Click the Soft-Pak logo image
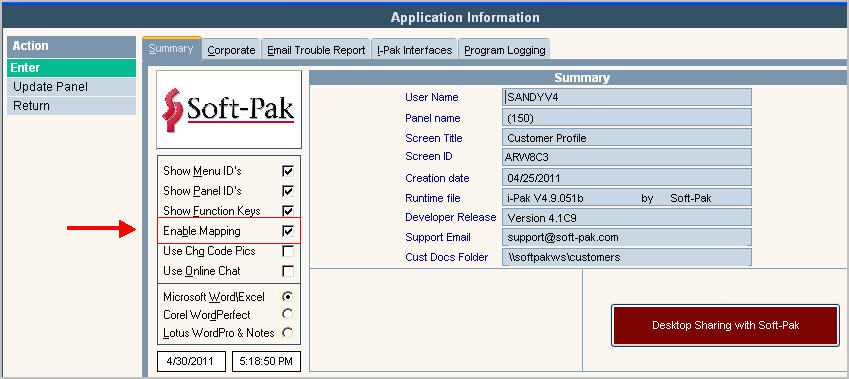Screen dimensions: 849x379 click(229, 109)
